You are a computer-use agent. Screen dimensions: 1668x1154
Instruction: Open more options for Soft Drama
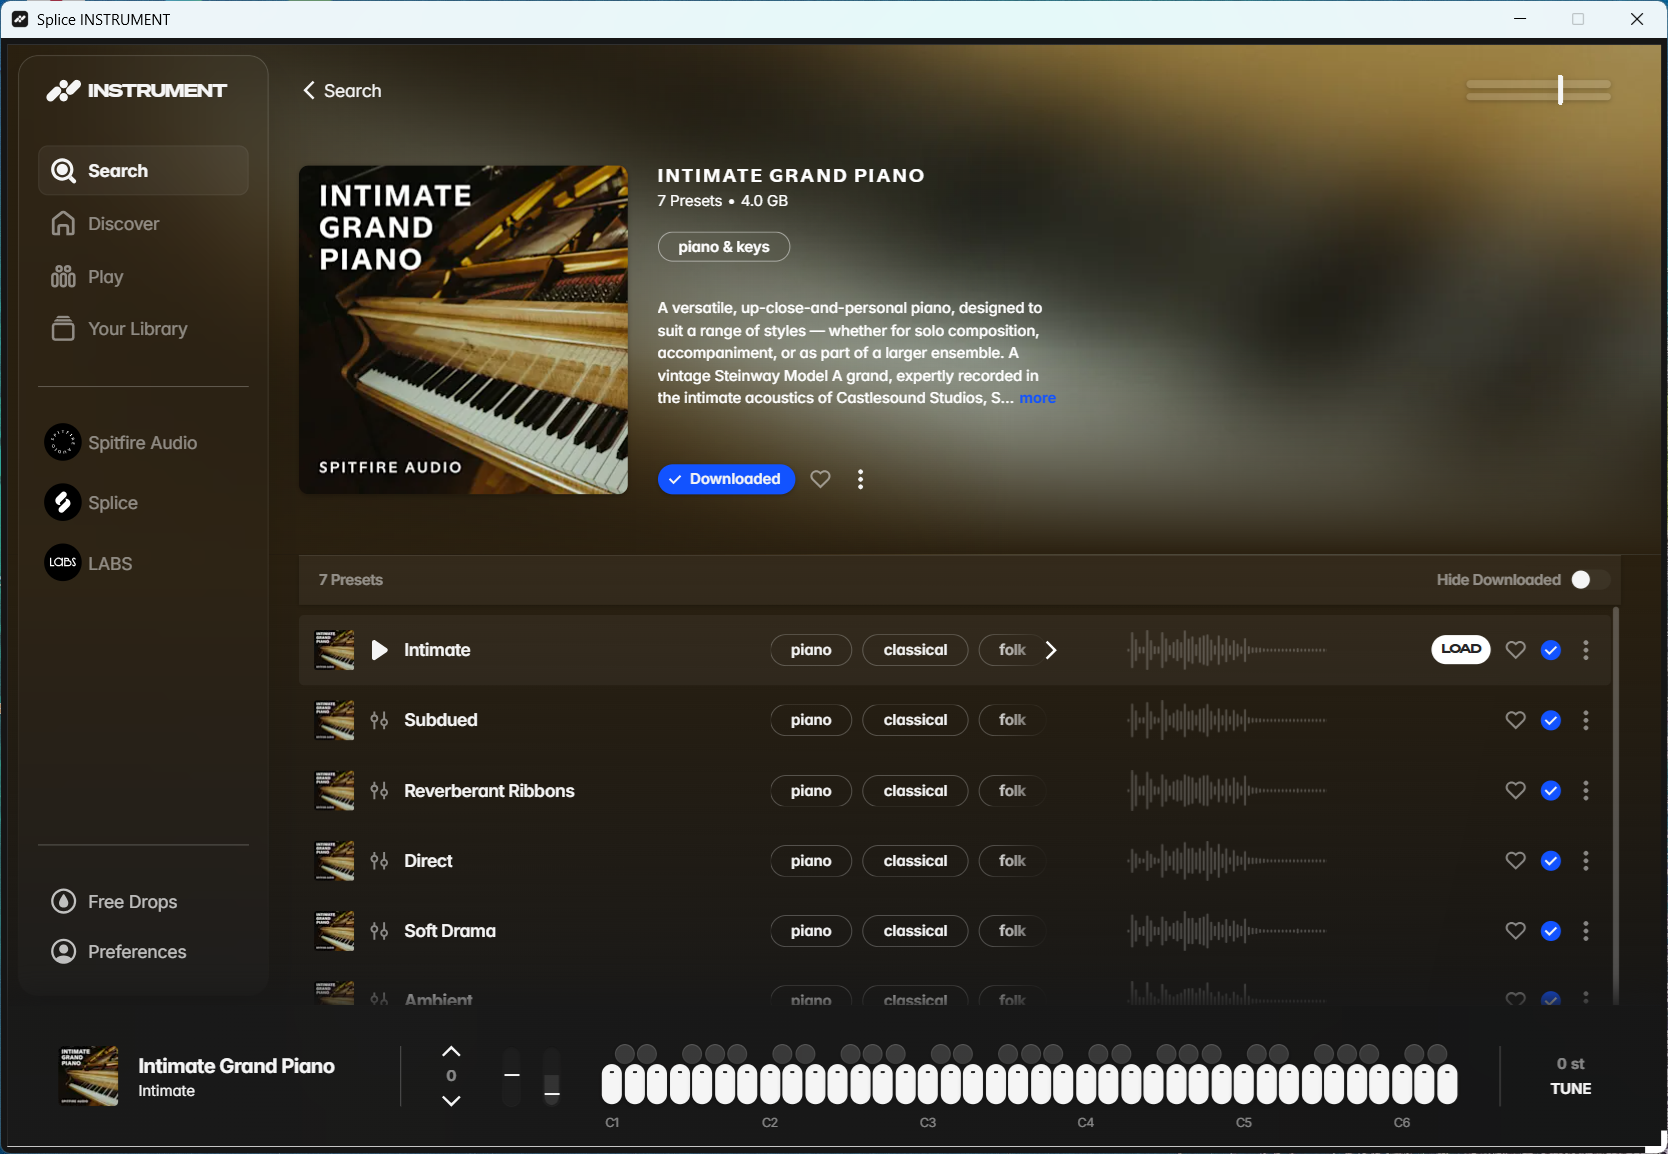1586,931
